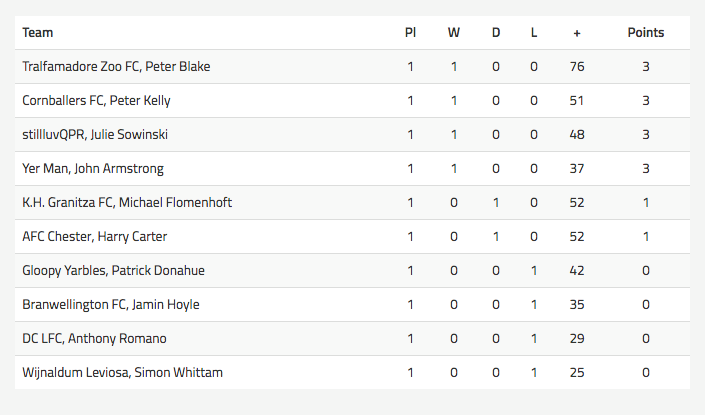Click the 25 score for Wijnaldum Leviosa
The width and height of the screenshot is (705, 415).
(577, 373)
